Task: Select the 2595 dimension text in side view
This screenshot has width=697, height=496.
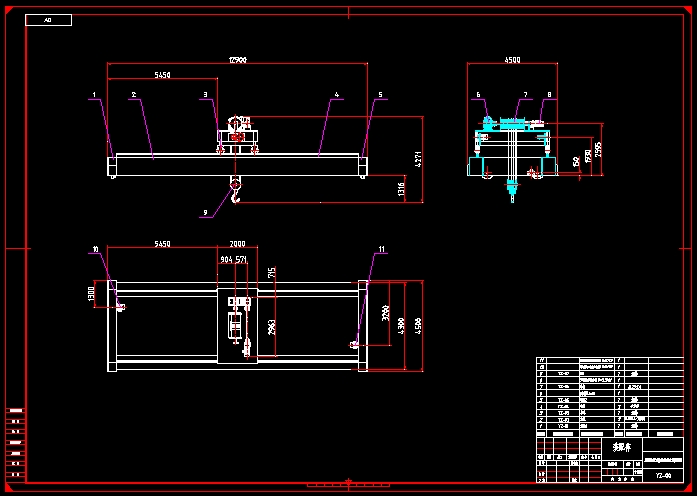Action: 599,149
